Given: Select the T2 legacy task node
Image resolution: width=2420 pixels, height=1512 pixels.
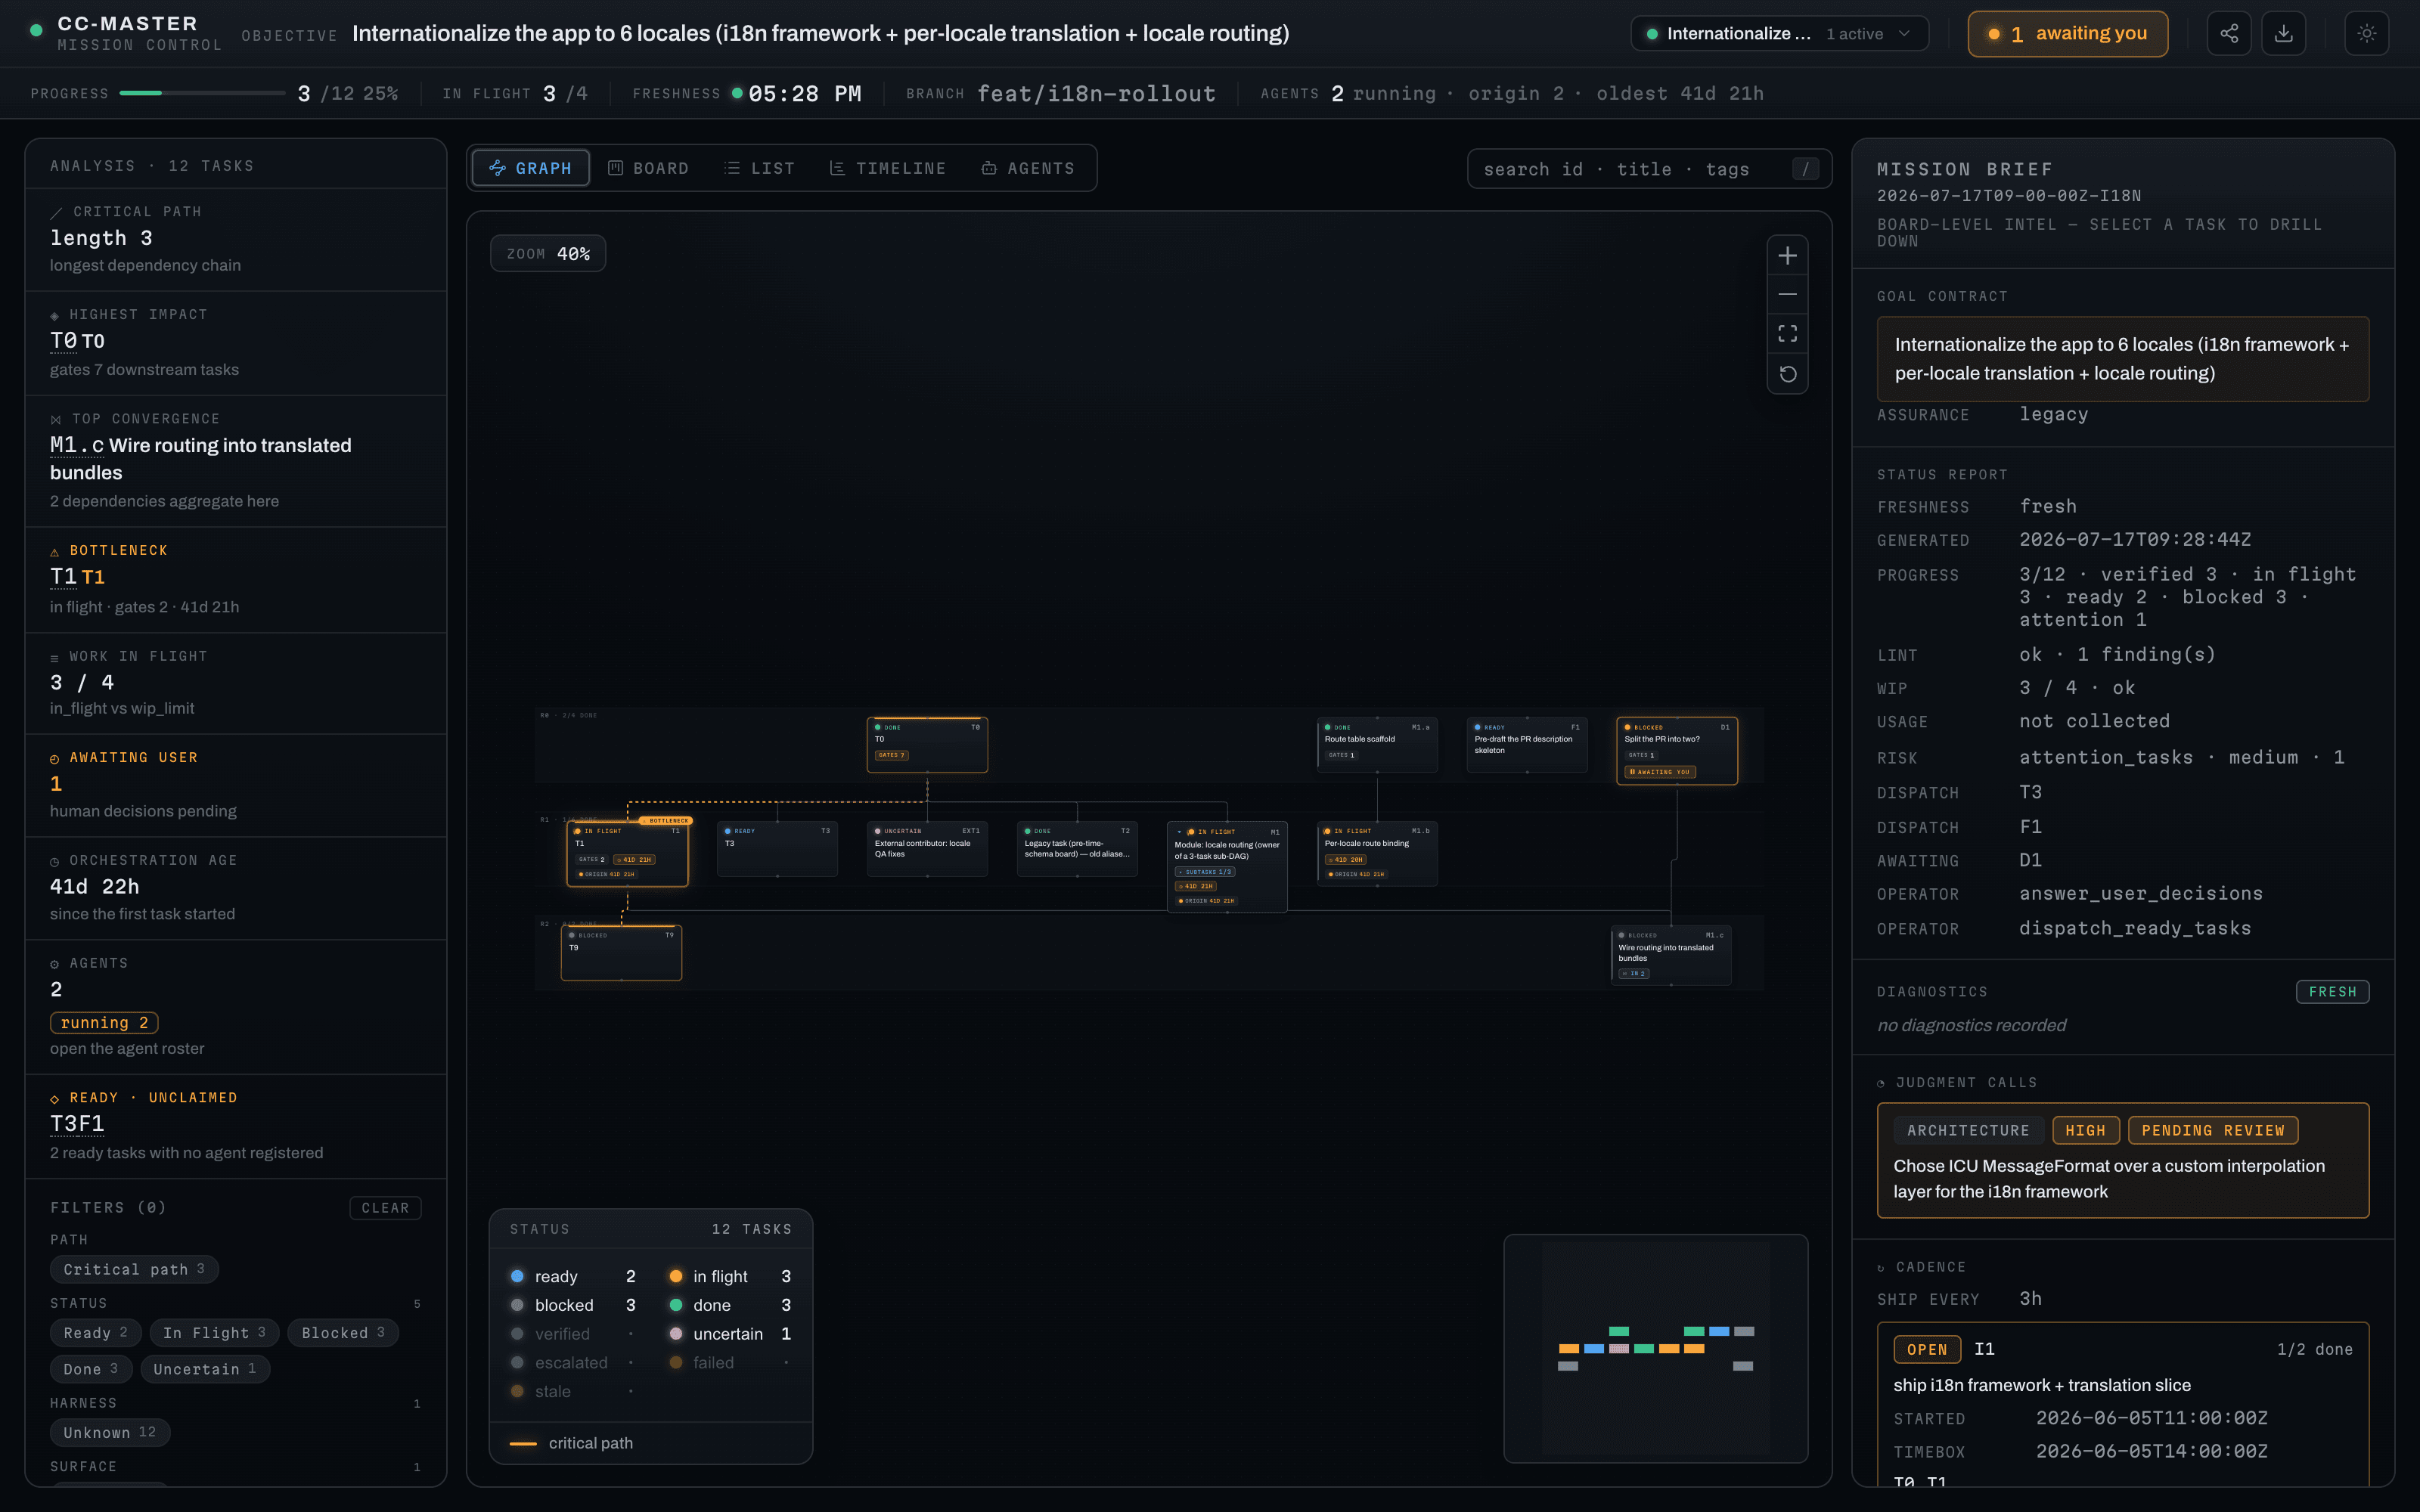Looking at the screenshot, I should [1077, 849].
